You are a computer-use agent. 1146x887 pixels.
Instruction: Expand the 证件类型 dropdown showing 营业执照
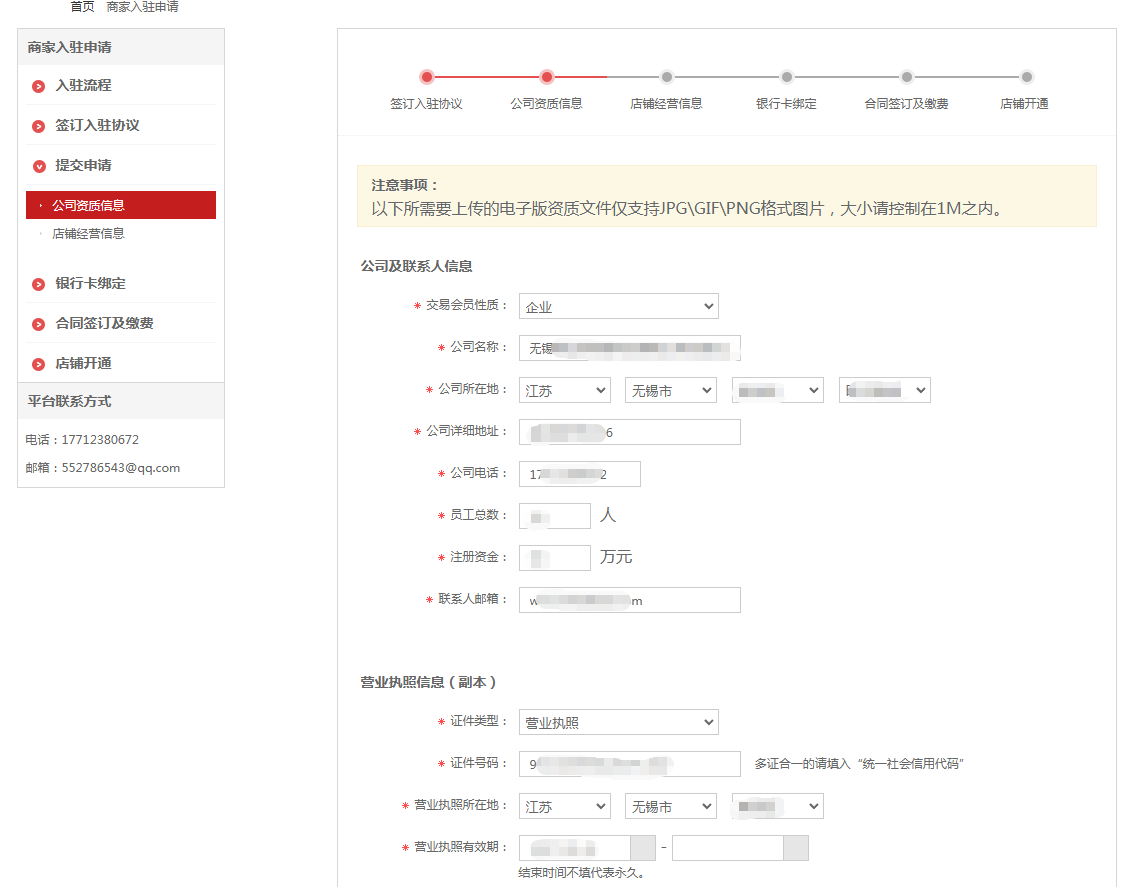click(618, 722)
